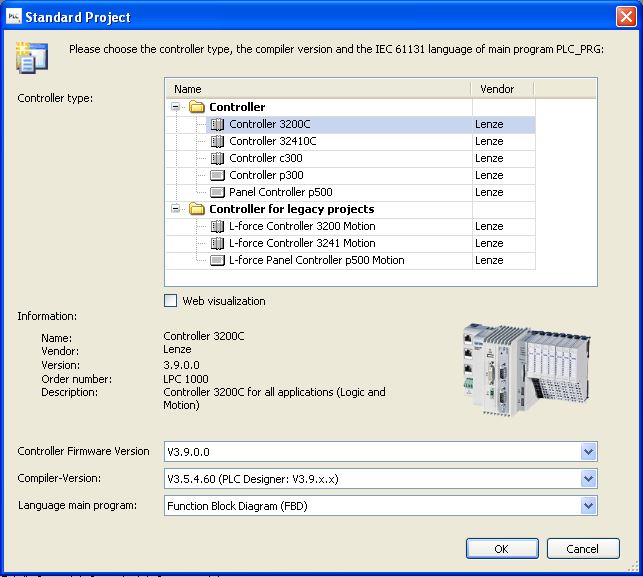Open the Compiler-Version dropdown arrow

(588, 479)
